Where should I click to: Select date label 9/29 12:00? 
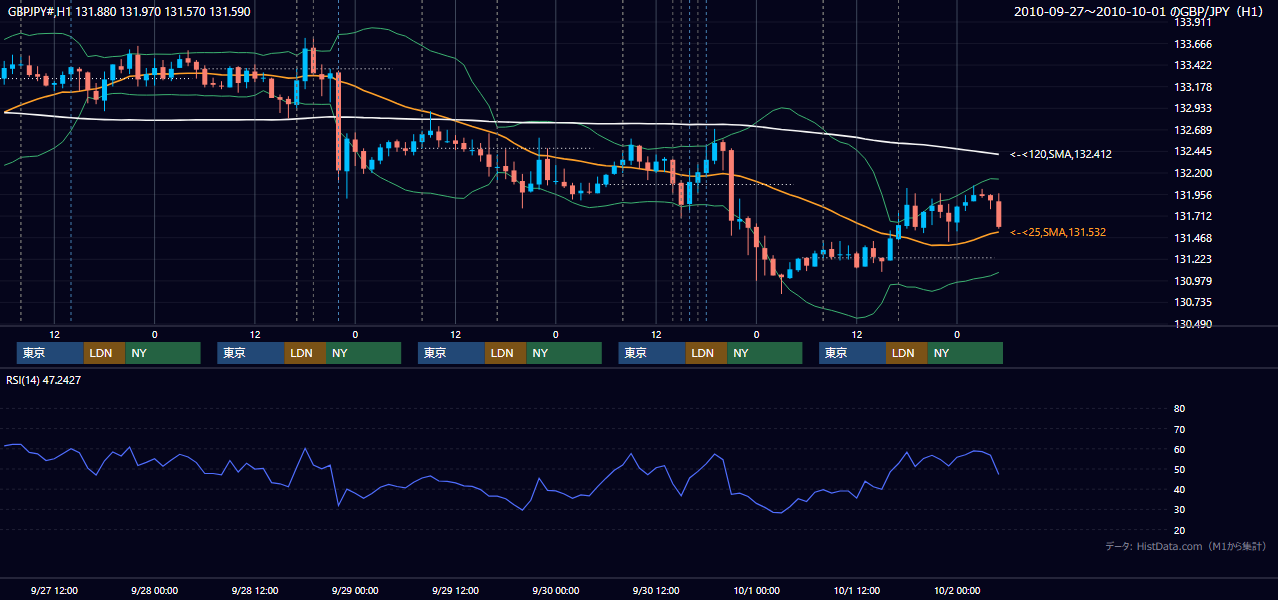tap(455, 590)
